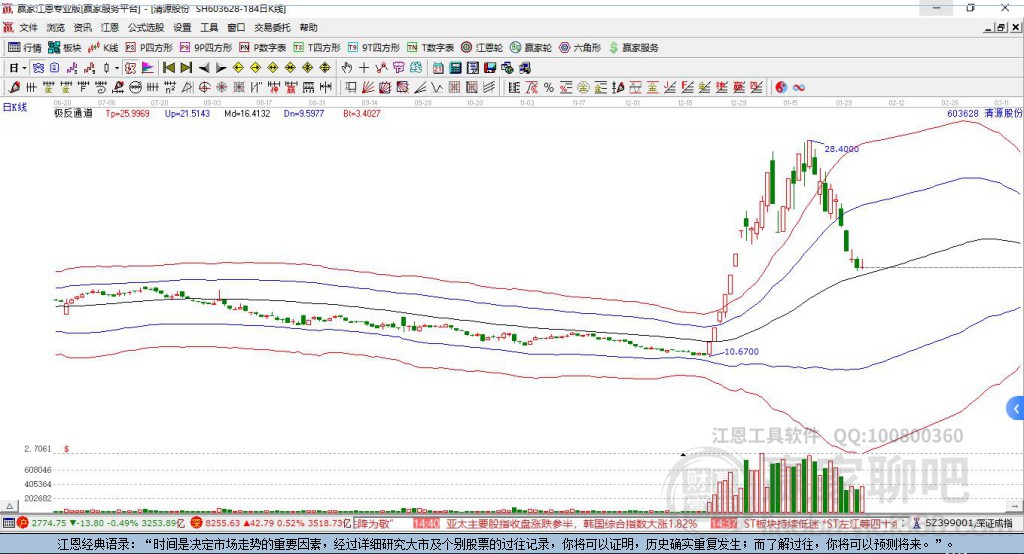Expand the blue side panel chevron
Image resolution: width=1024 pixels, height=554 pixels.
(1016, 410)
